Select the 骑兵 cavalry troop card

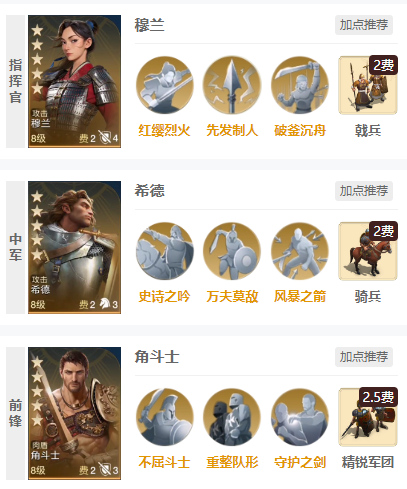[x=368, y=251]
